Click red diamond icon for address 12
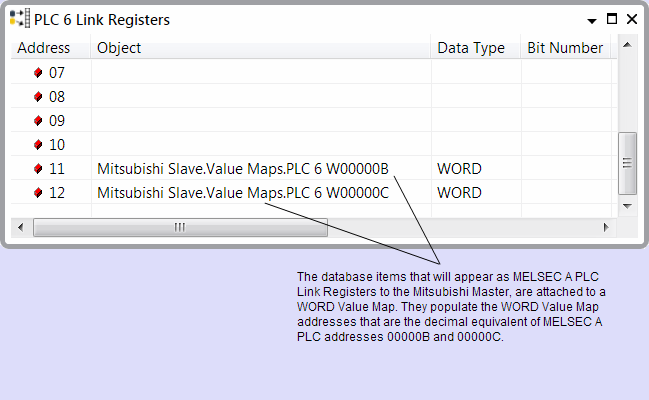The width and height of the screenshot is (649, 400). tap(38, 193)
